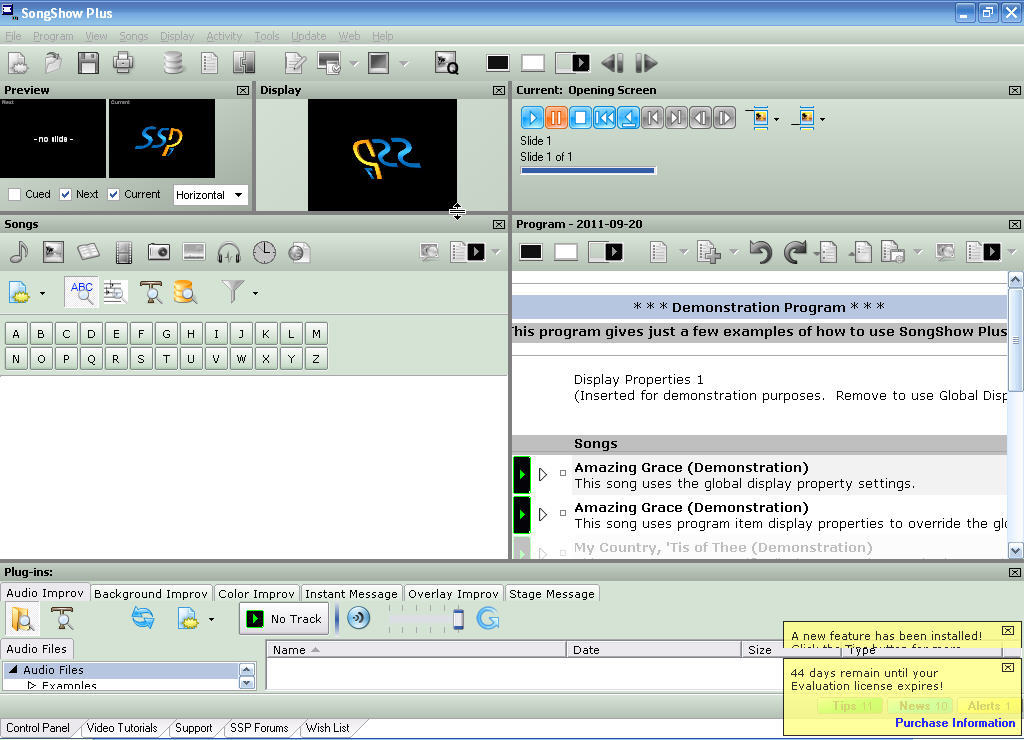The image size is (1024, 740).
Task: Click the speaker sound icon in Audio Improv
Action: (x=359, y=618)
